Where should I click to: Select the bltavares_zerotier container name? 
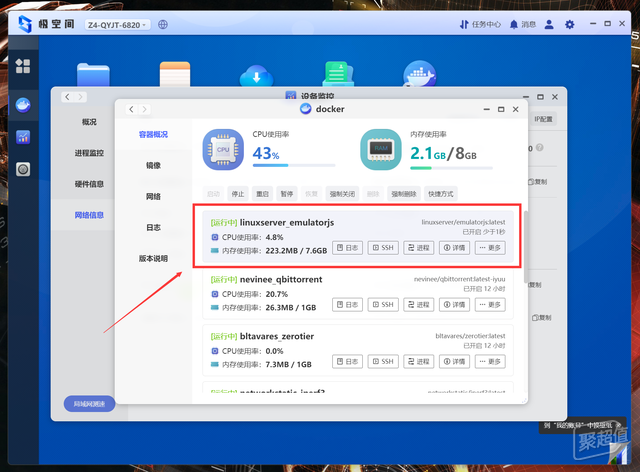tap(277, 336)
